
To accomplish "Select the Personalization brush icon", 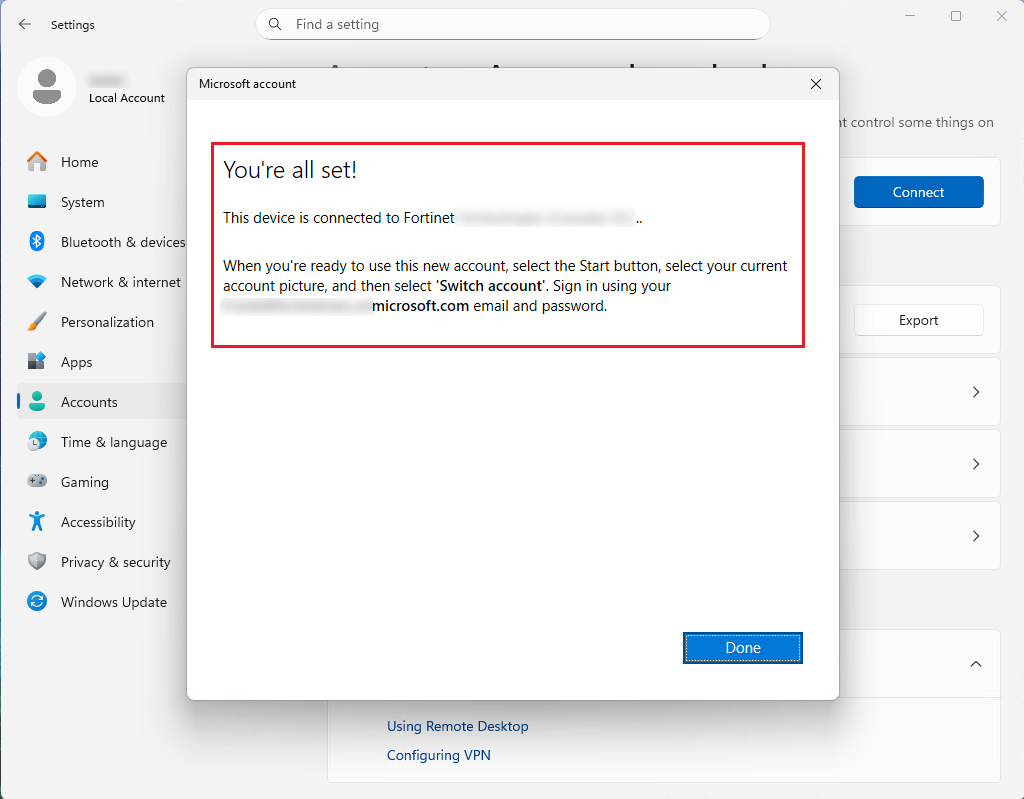I will click(35, 321).
